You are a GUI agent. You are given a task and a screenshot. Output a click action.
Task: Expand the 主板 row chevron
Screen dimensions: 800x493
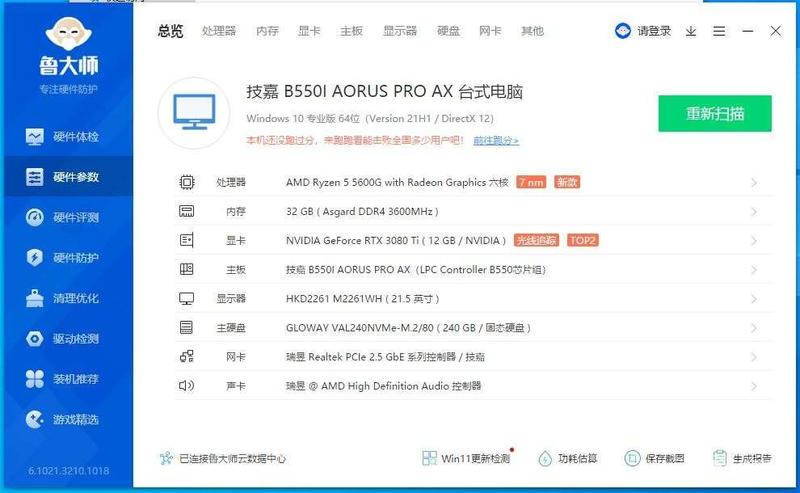point(754,270)
